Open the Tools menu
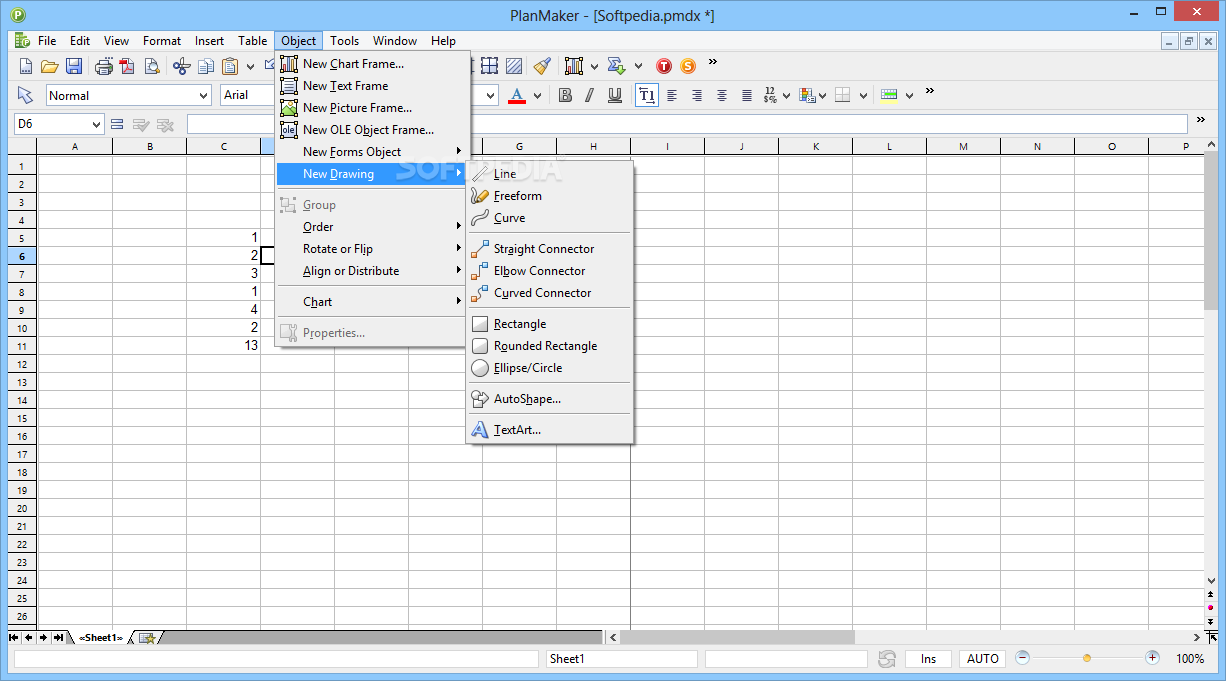1226x681 pixels. click(344, 41)
